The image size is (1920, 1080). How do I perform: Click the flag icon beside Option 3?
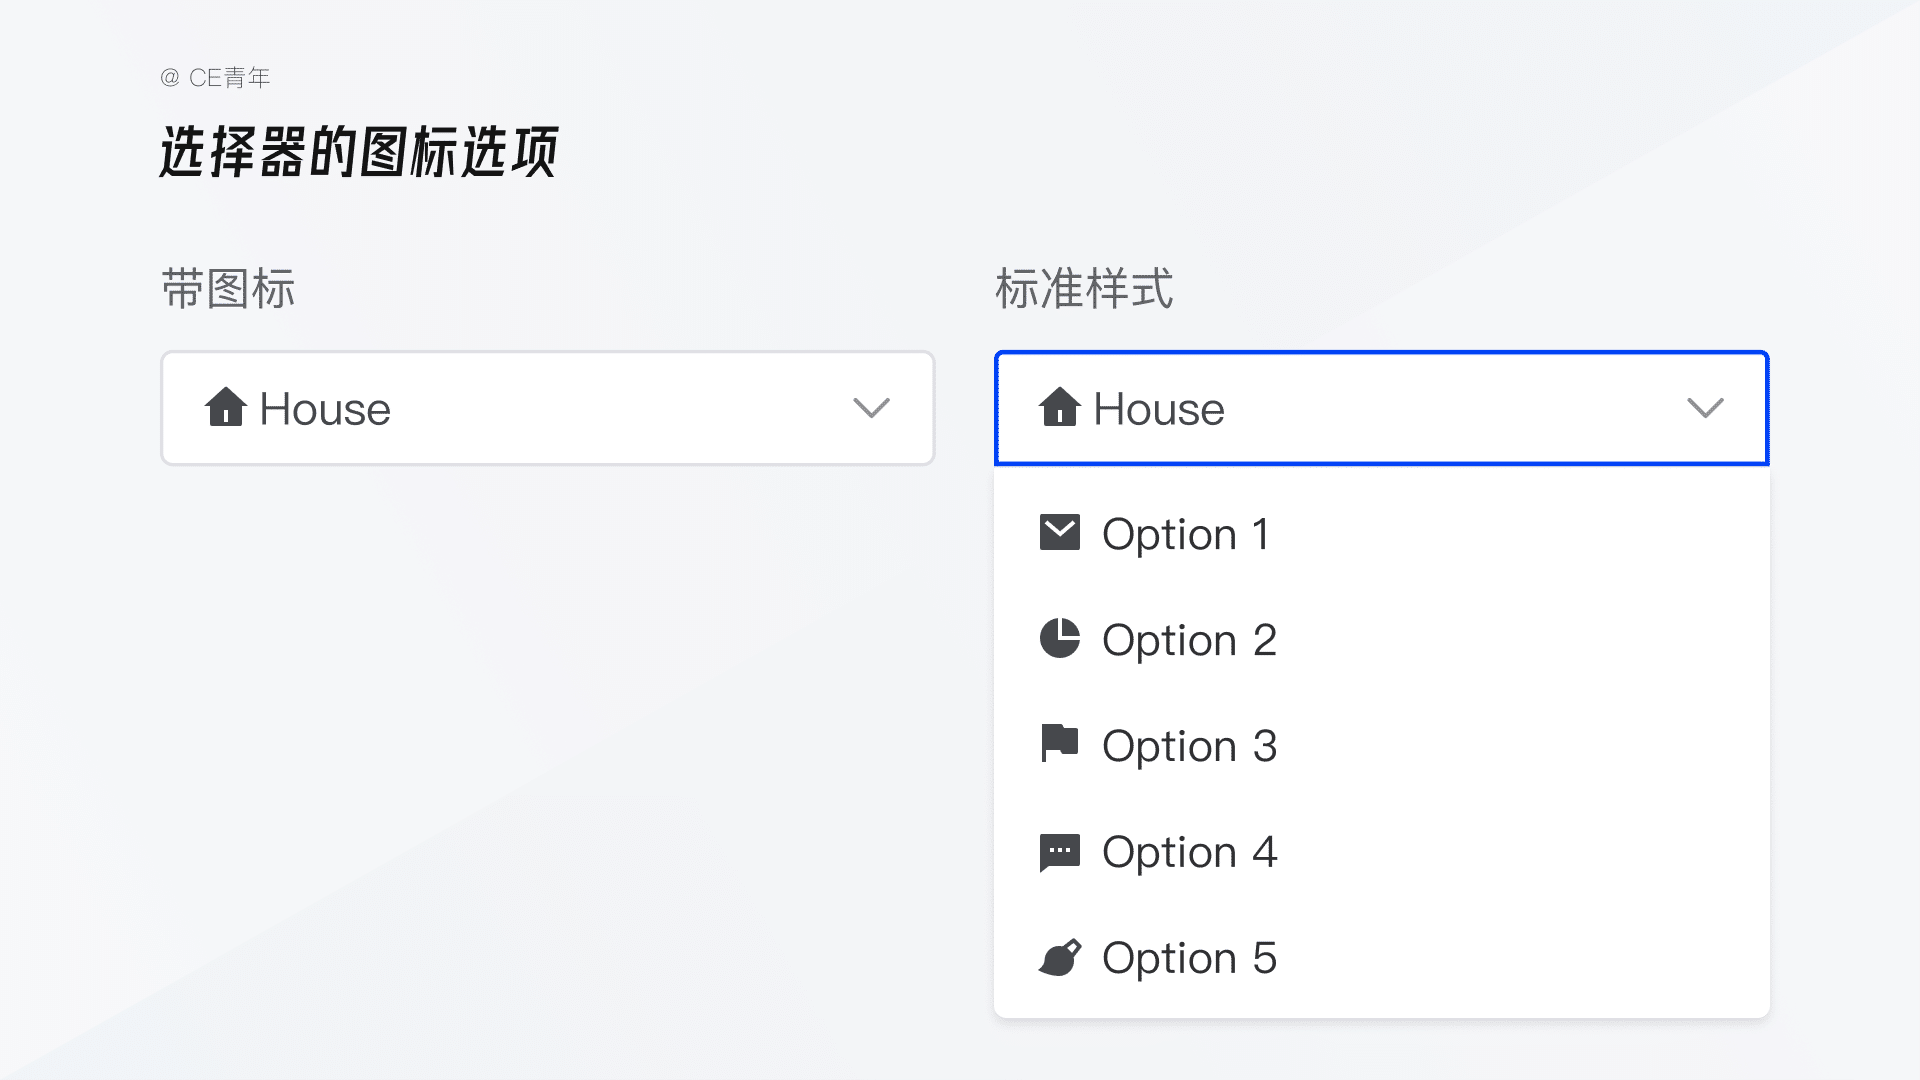point(1059,744)
